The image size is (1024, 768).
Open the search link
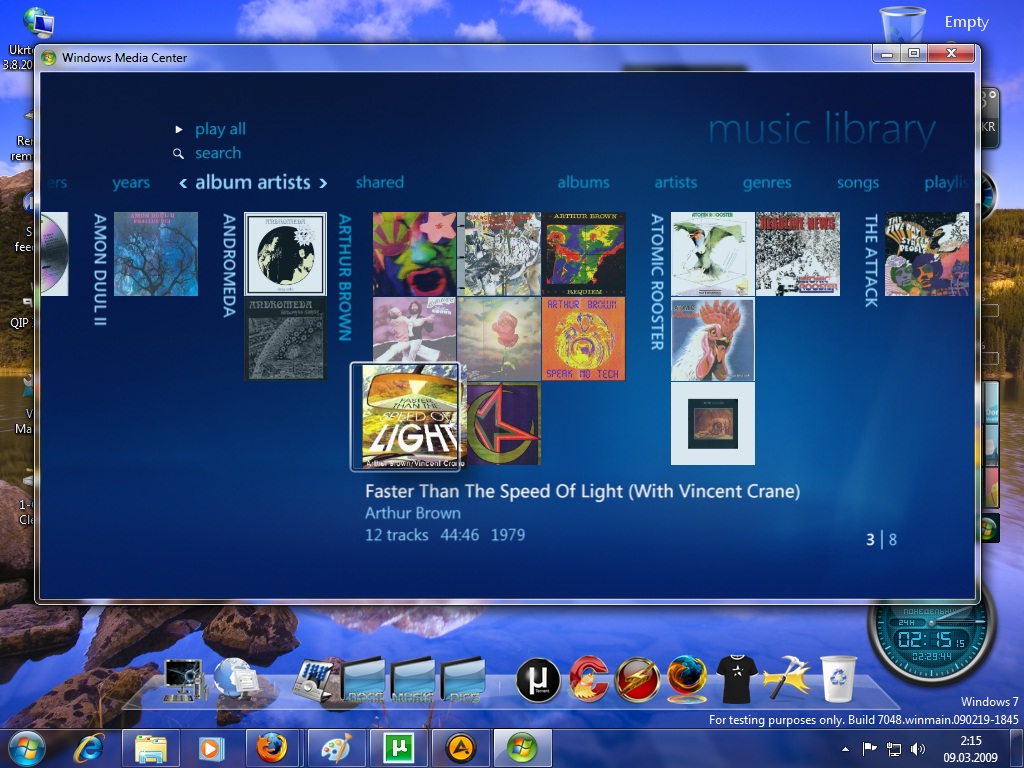tap(218, 153)
